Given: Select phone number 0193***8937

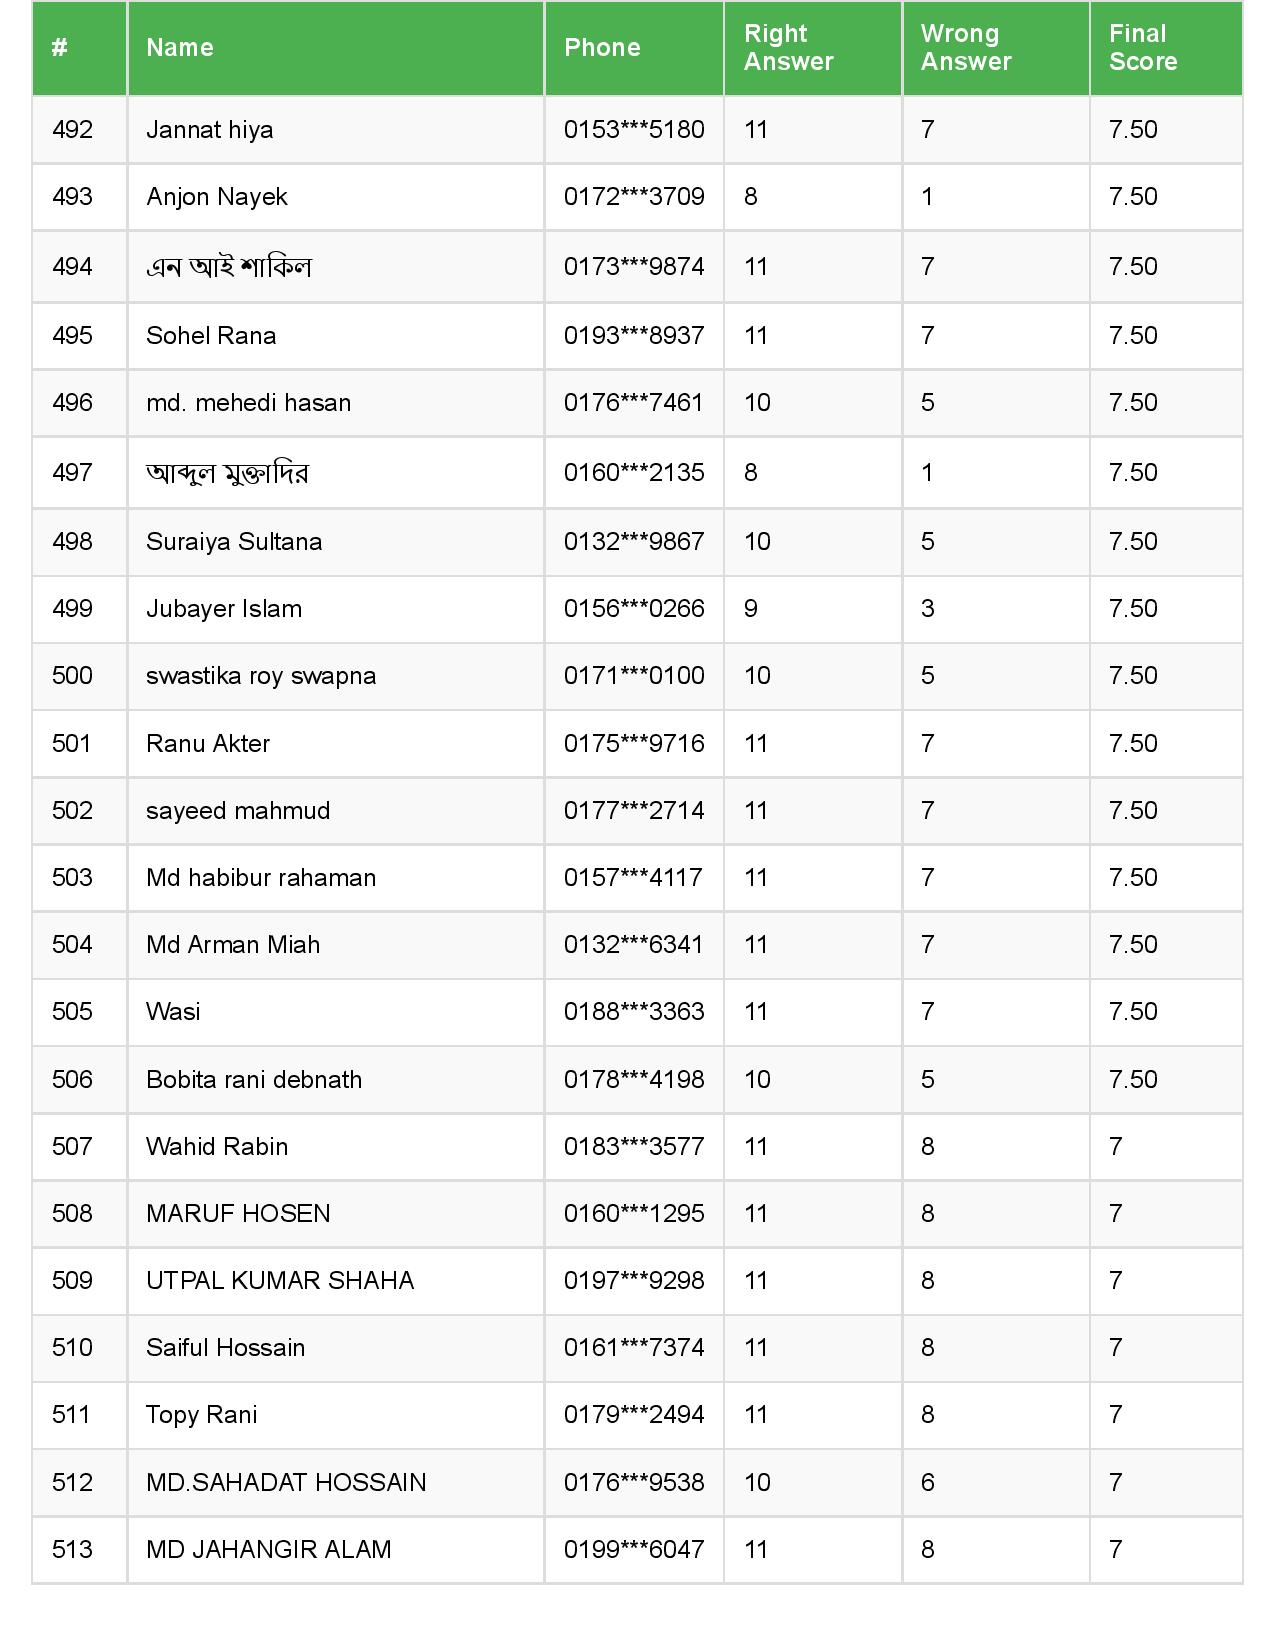Looking at the screenshot, I should pos(633,336).
